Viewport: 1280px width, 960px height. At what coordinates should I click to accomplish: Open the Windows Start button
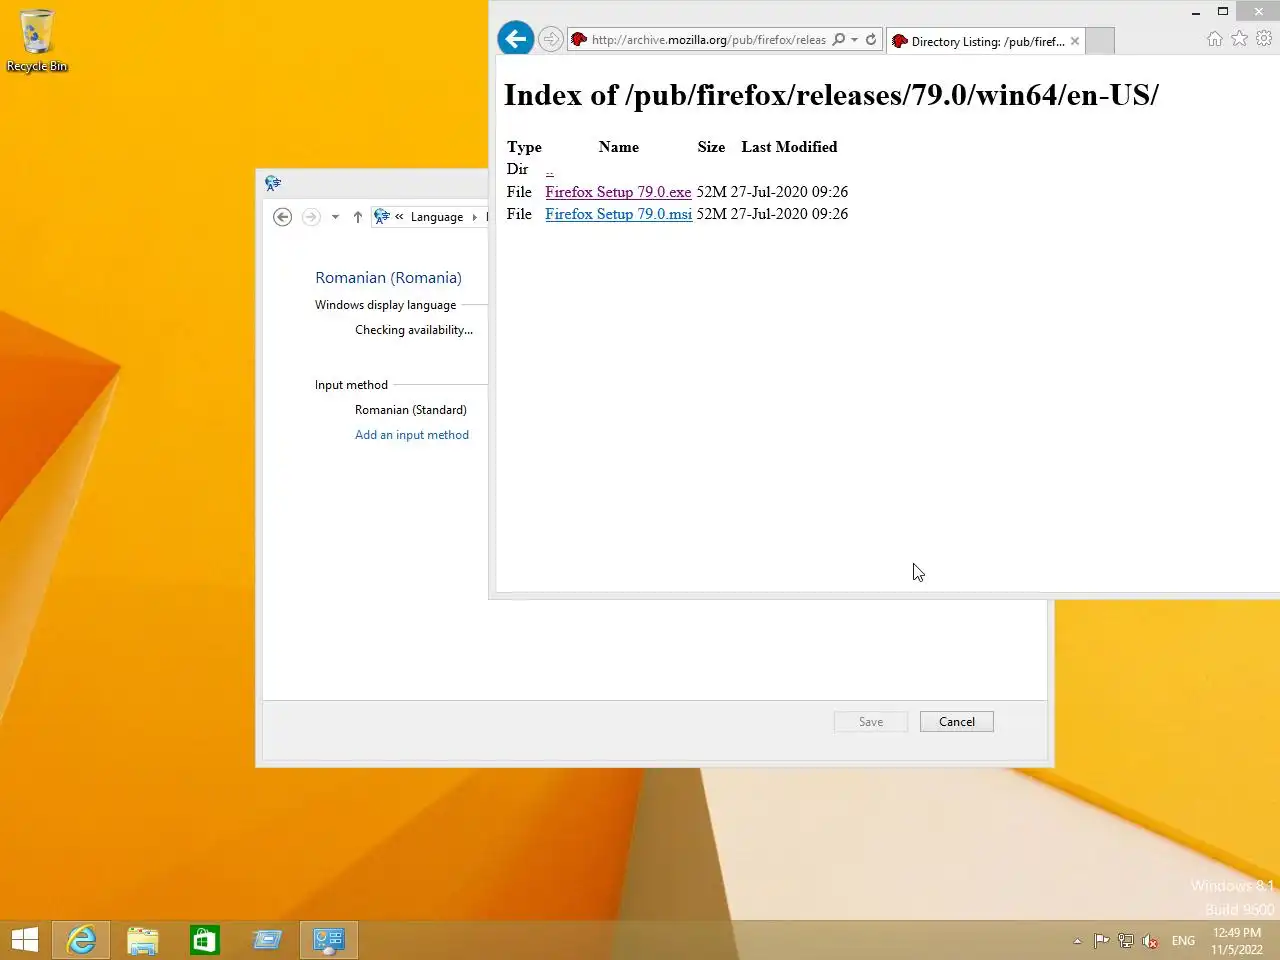tap(25, 940)
